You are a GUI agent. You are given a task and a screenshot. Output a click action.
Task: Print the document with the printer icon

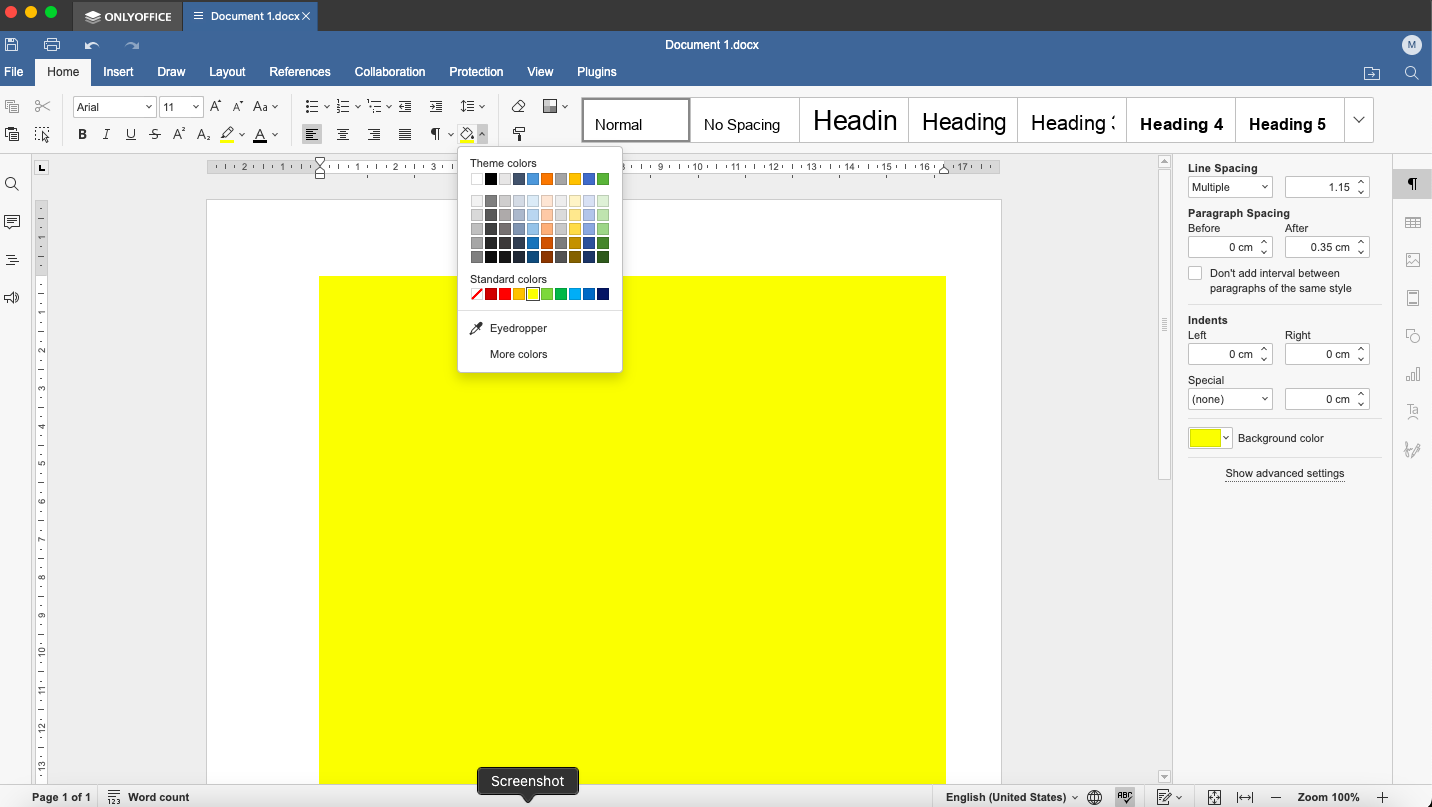tap(52, 44)
